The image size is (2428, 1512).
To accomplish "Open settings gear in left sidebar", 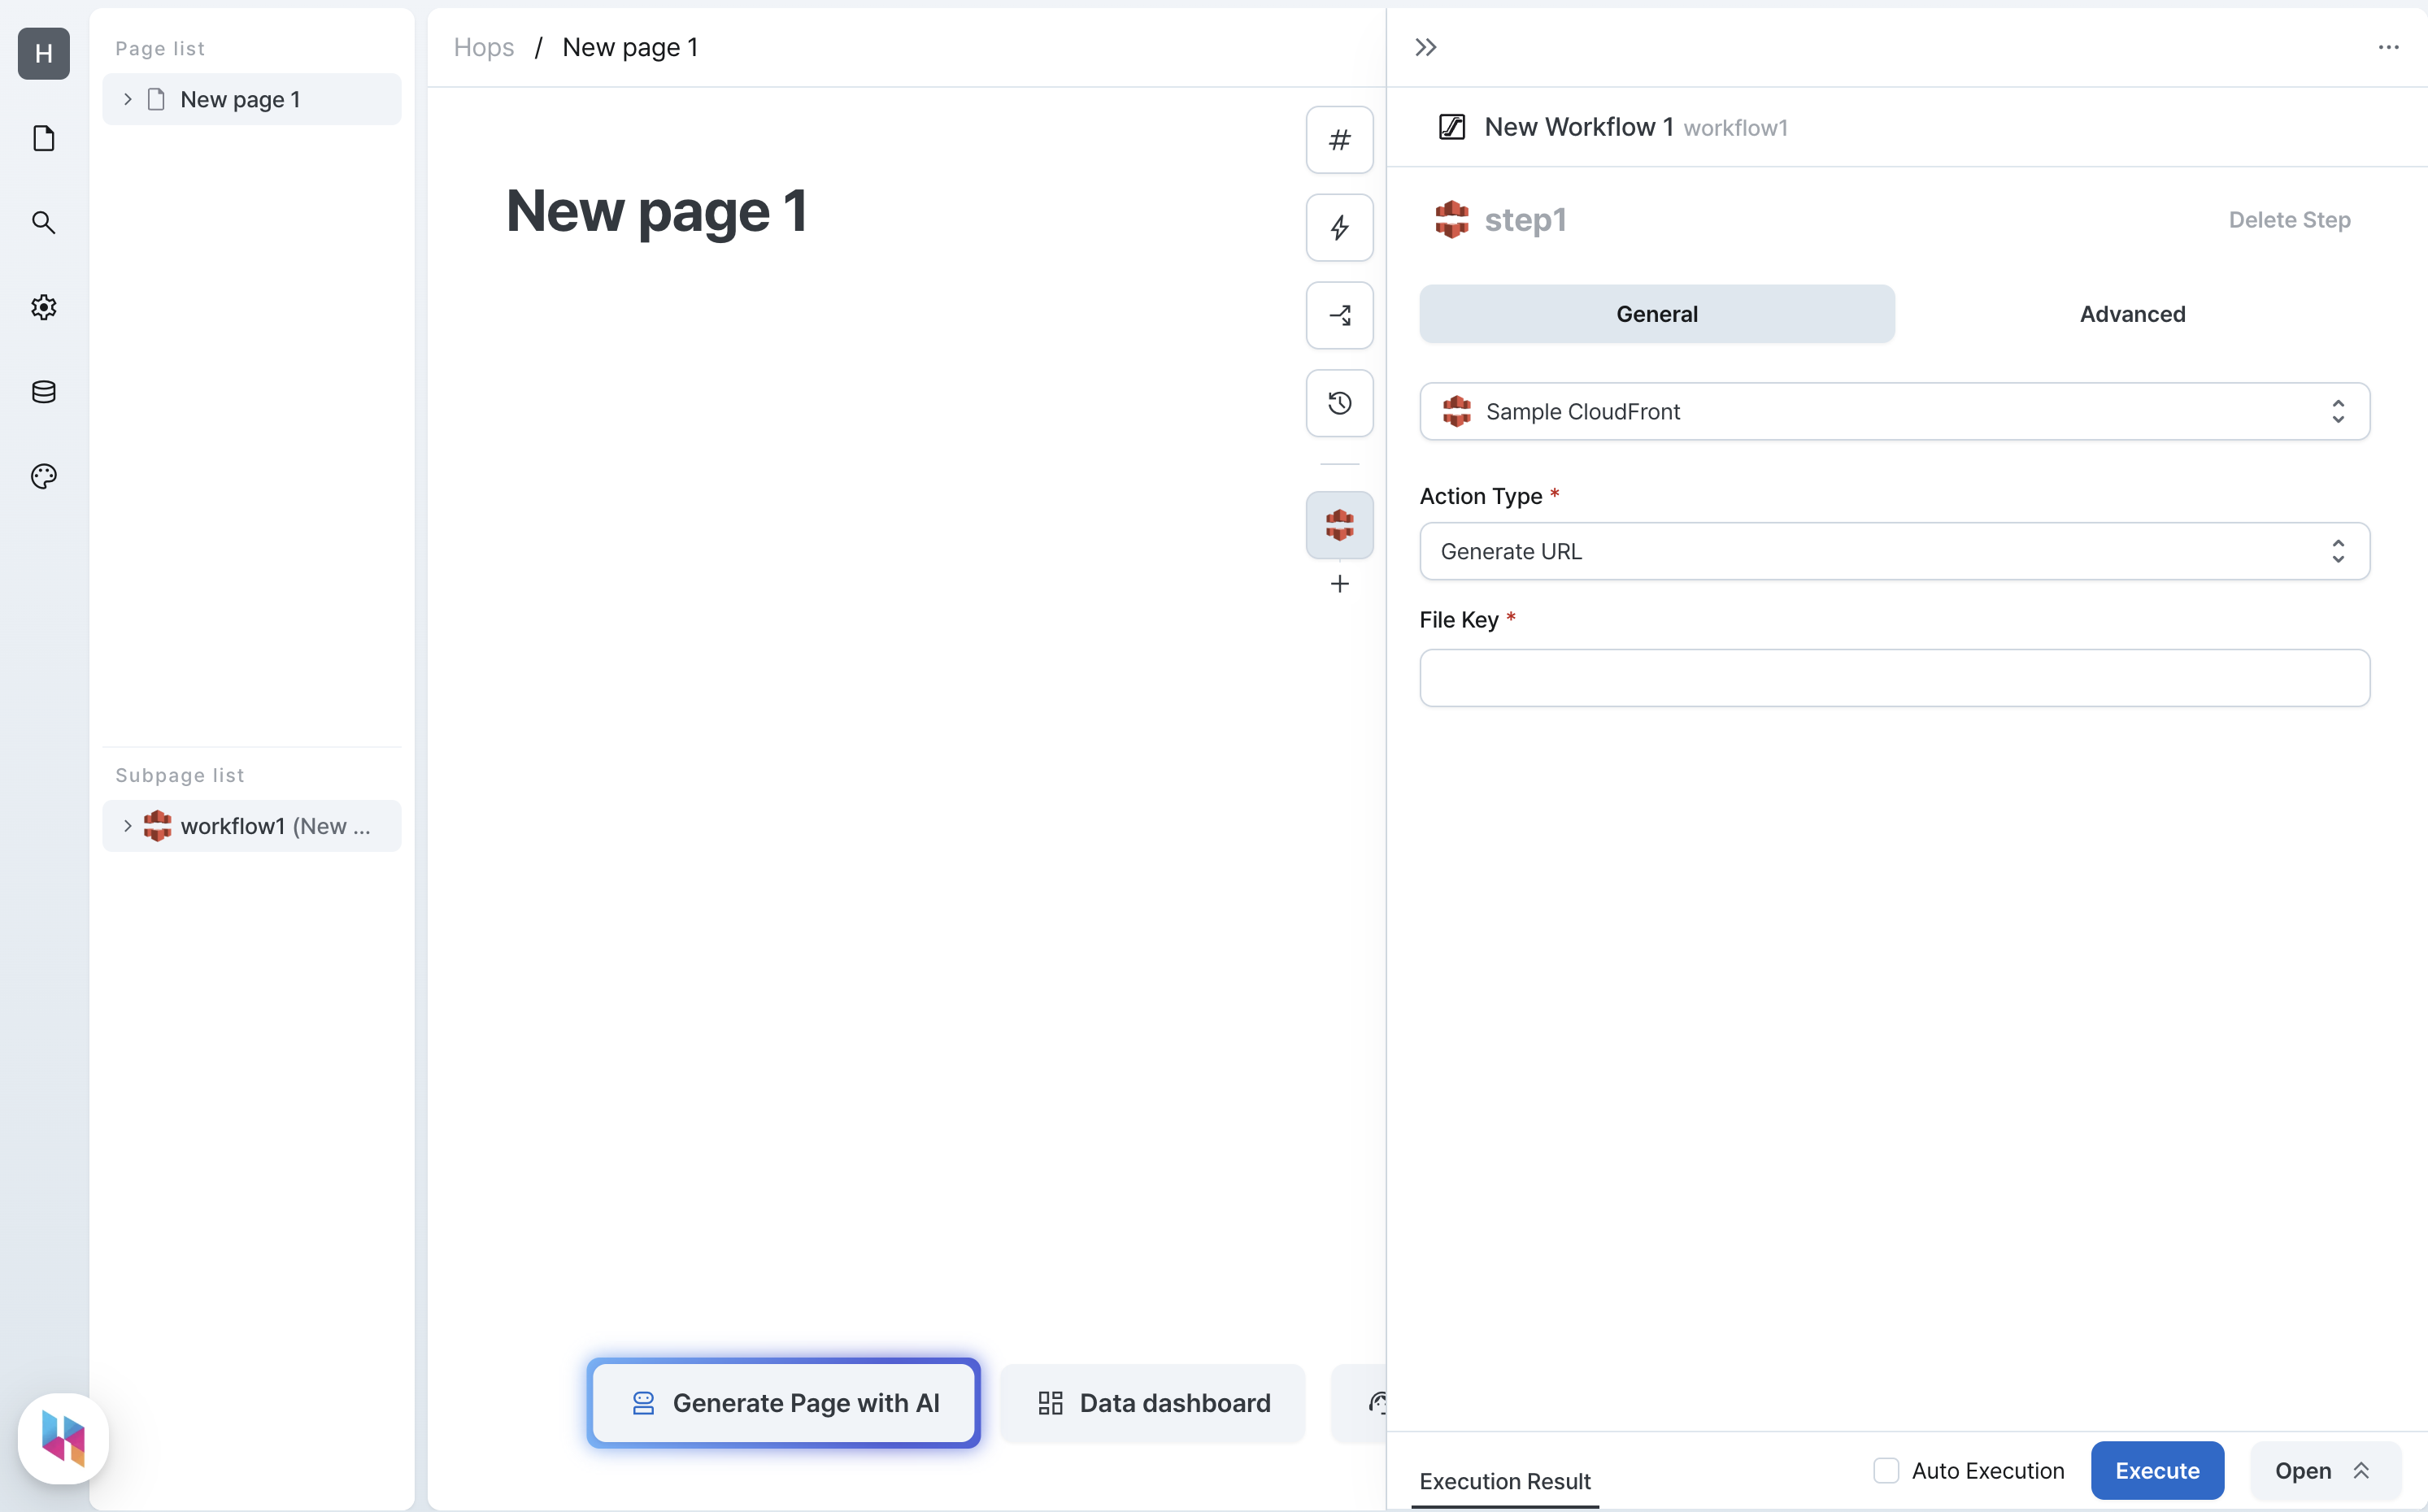I will click(44, 307).
